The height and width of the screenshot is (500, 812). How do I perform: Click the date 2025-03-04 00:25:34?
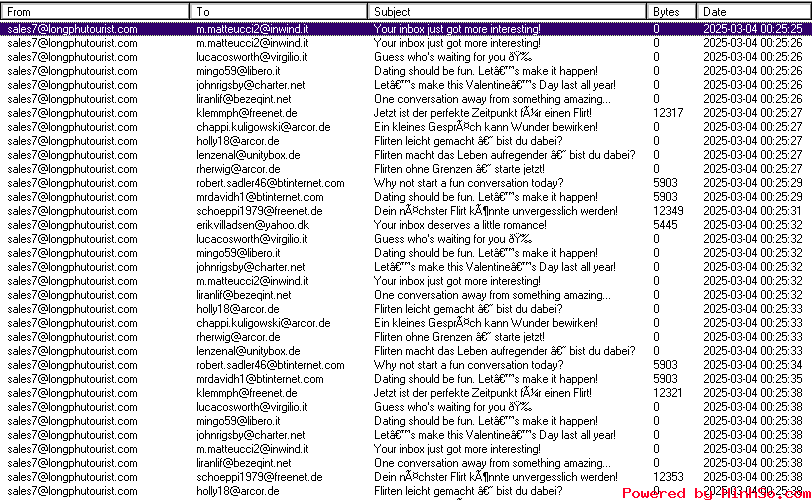pos(752,364)
